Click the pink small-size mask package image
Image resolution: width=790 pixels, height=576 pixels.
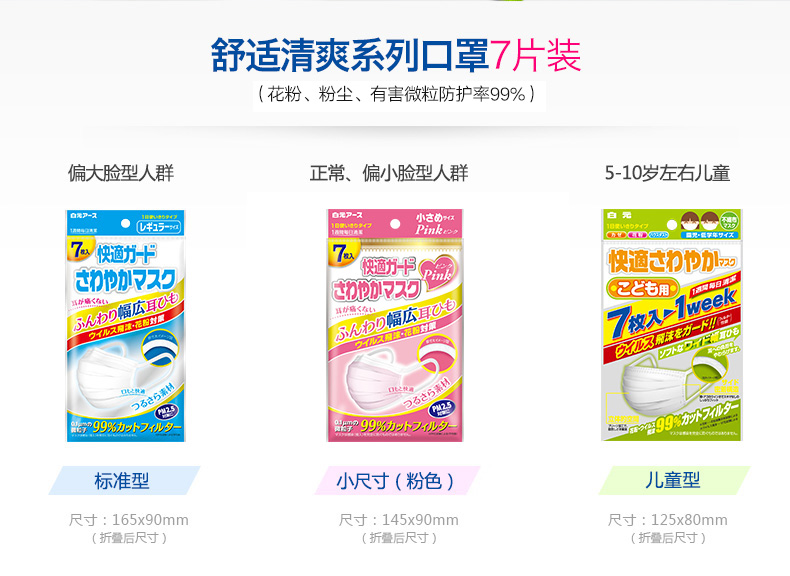click(395, 326)
